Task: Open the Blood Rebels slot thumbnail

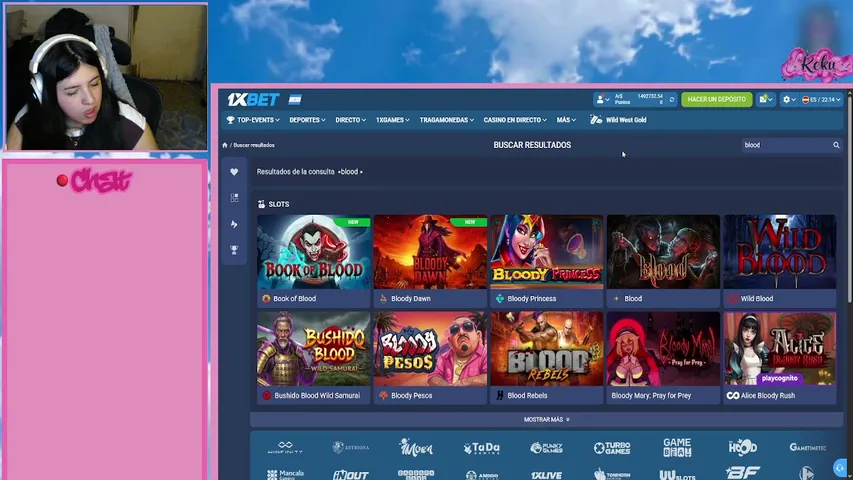Action: (x=547, y=349)
